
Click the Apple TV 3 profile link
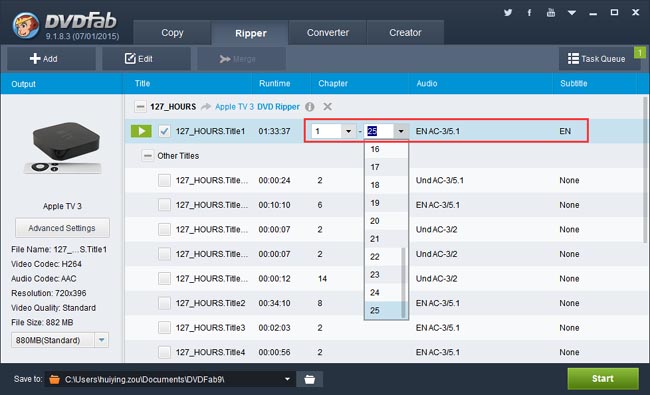tap(234, 107)
